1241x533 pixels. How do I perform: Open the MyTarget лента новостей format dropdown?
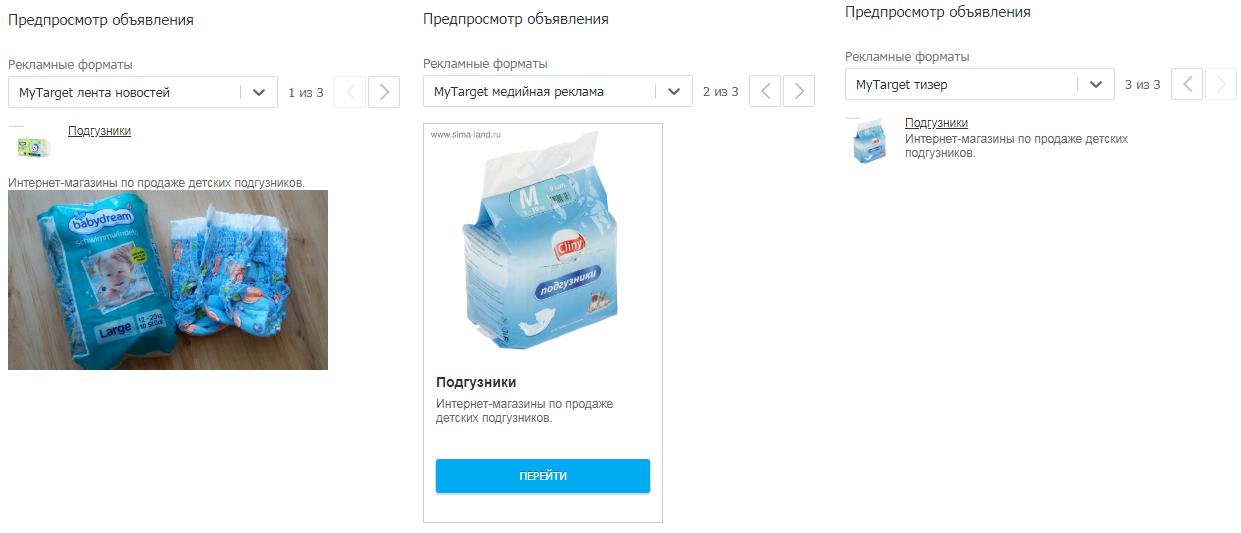pyautogui.click(x=143, y=92)
